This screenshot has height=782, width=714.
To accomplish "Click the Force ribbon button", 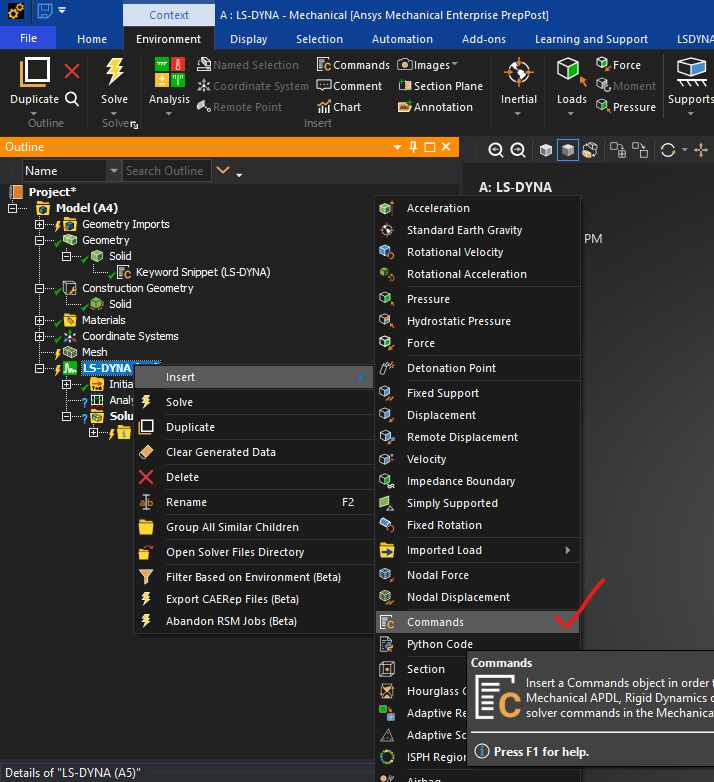I will pyautogui.click(x=618, y=65).
